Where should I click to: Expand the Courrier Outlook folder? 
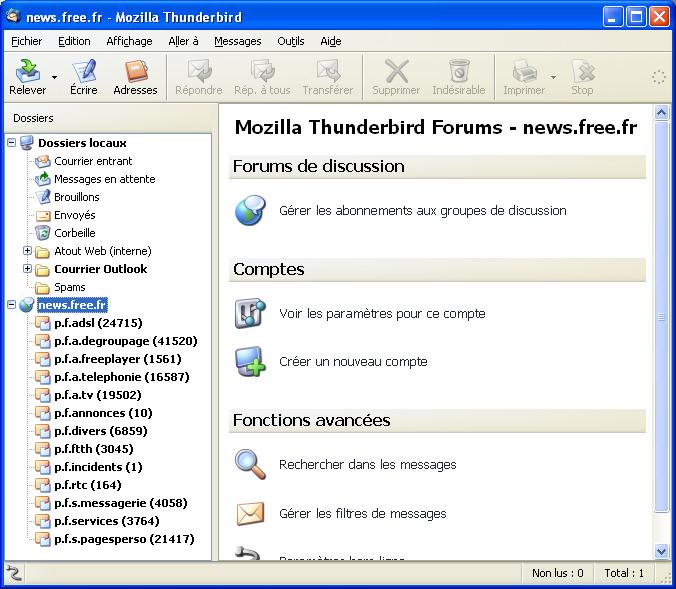[x=27, y=269]
